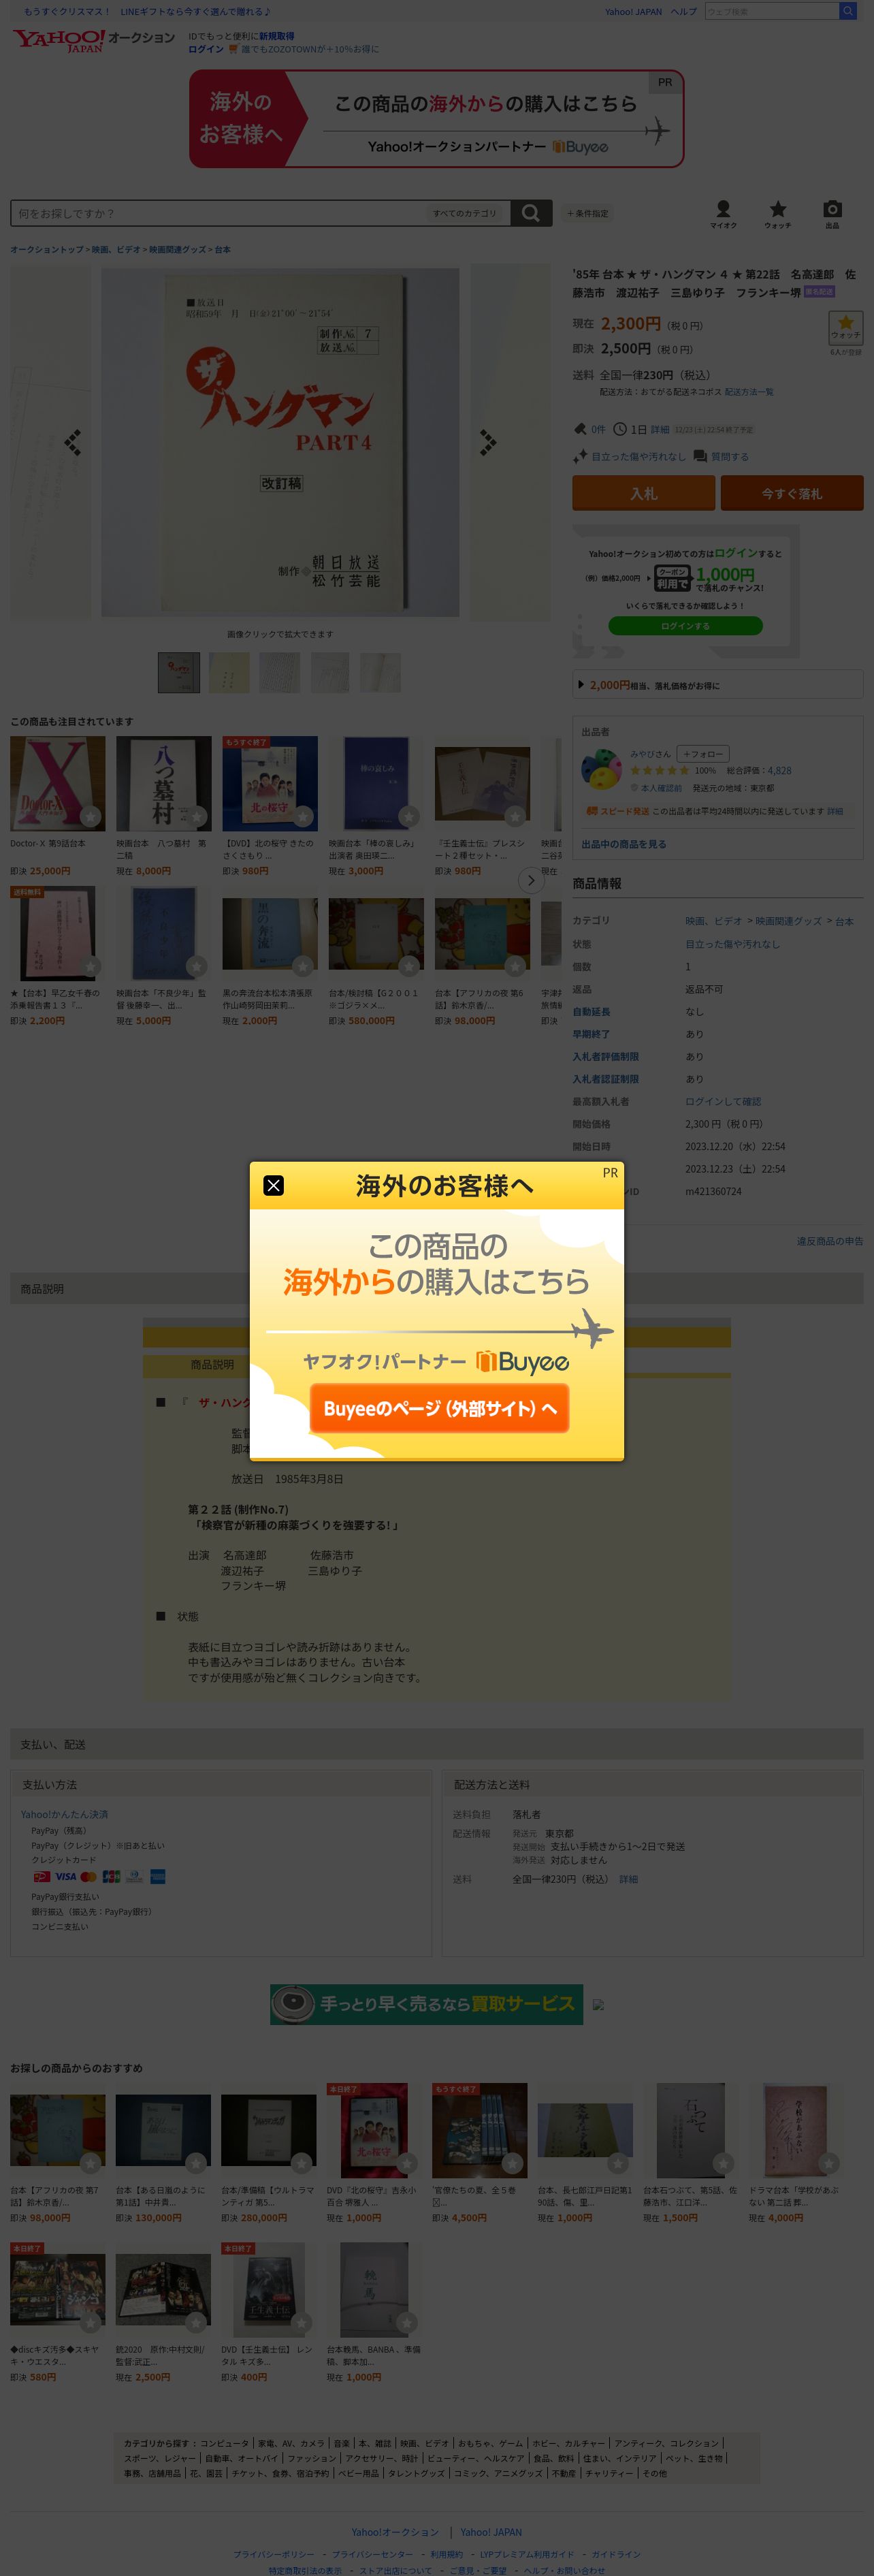Click the auction keyword search field

click(x=219, y=213)
